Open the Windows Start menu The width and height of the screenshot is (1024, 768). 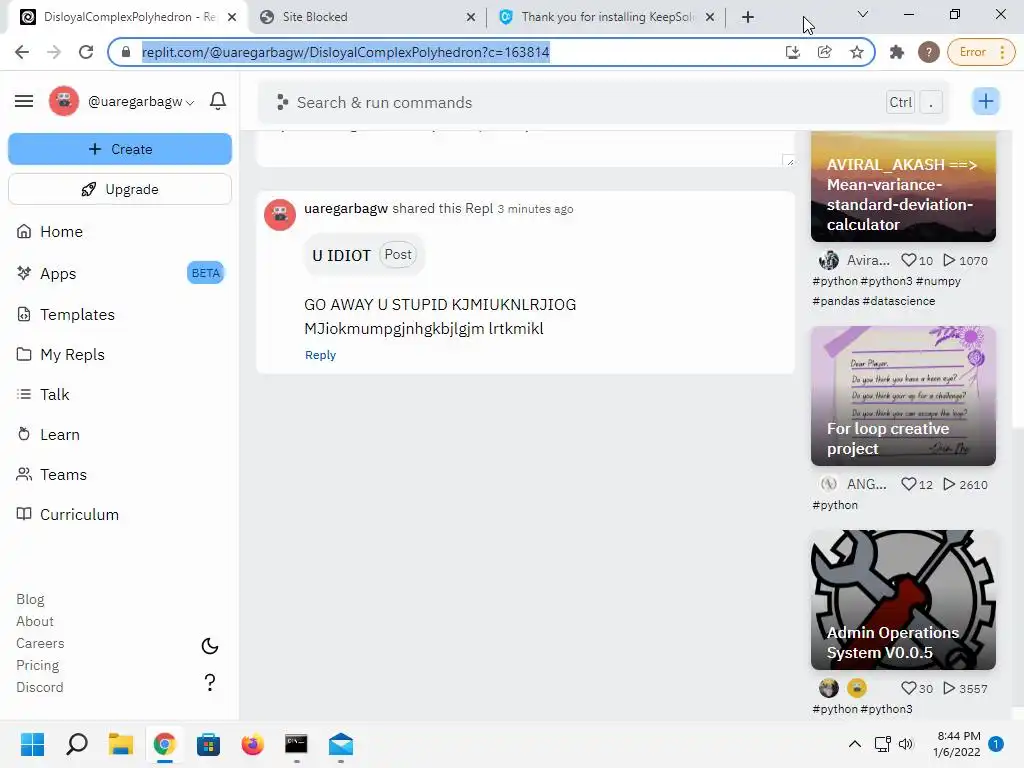(32, 744)
